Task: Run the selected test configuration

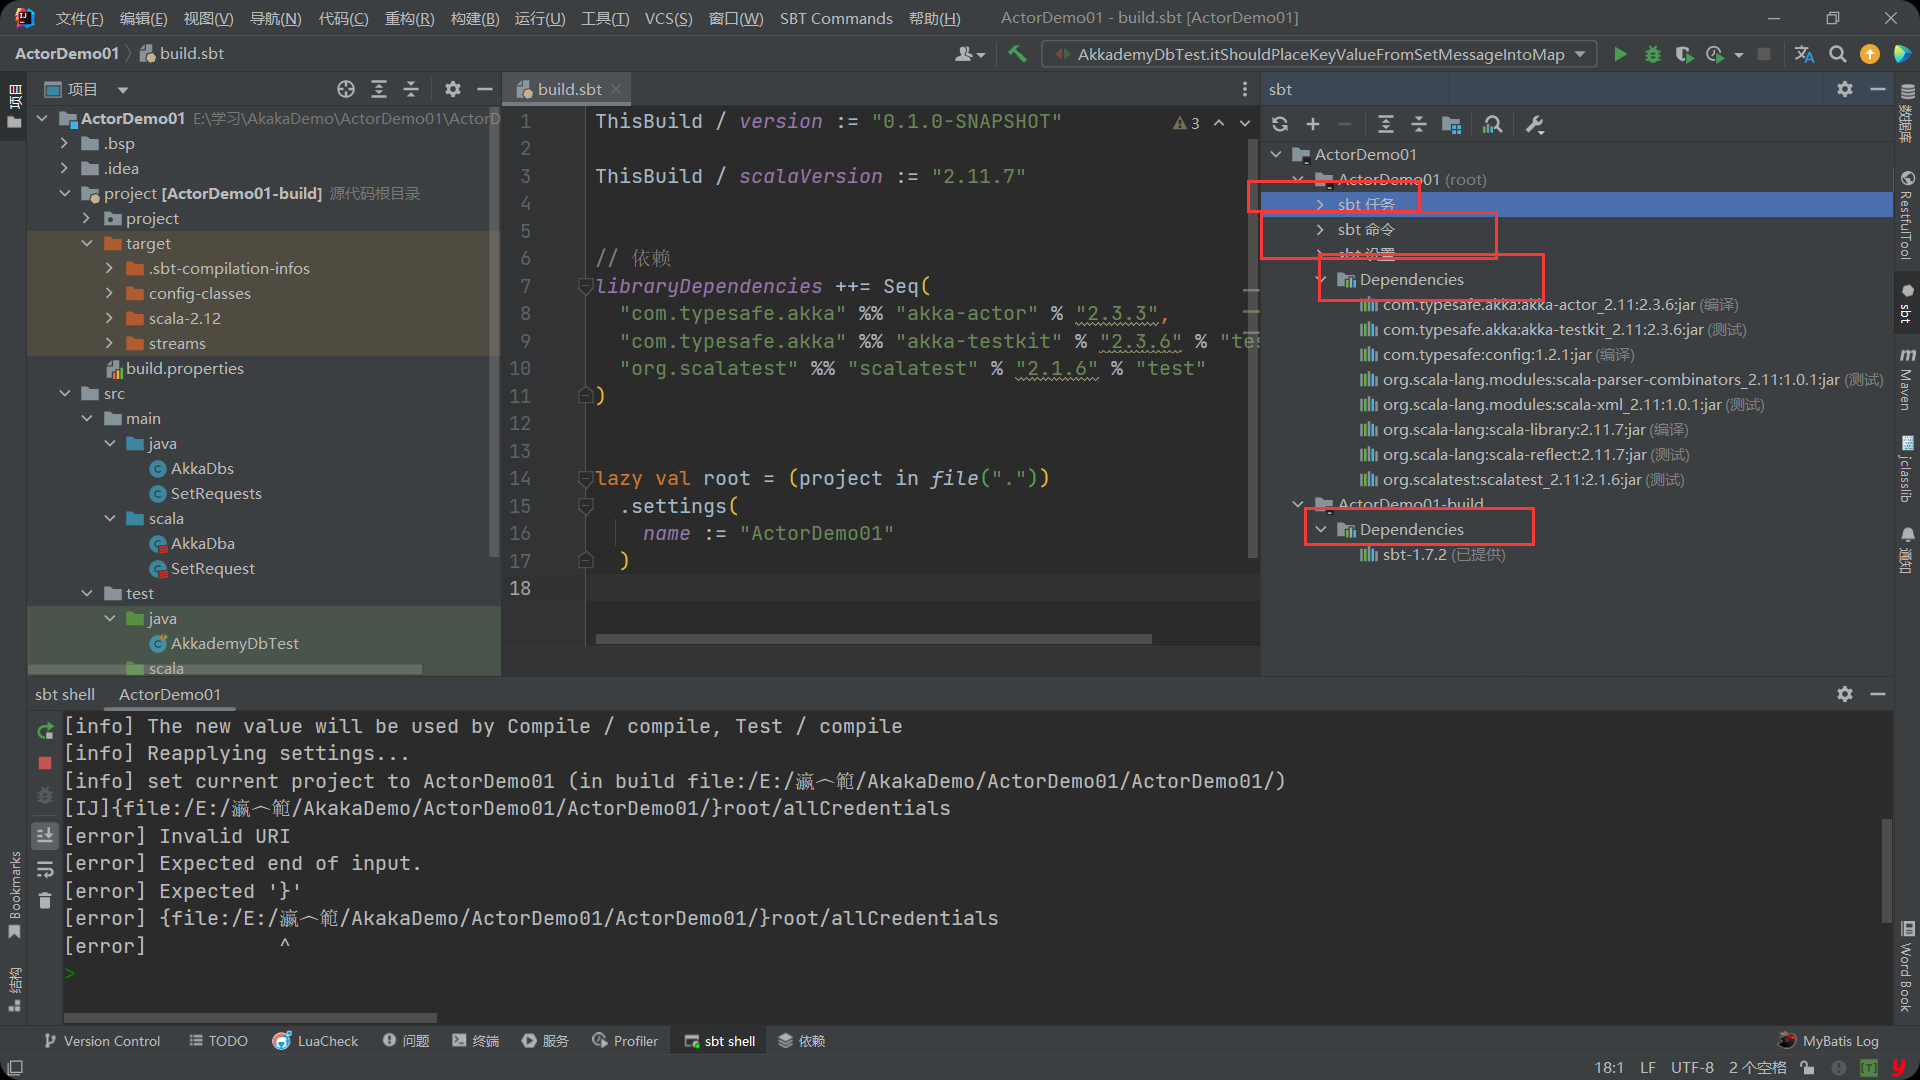Action: [1620, 54]
